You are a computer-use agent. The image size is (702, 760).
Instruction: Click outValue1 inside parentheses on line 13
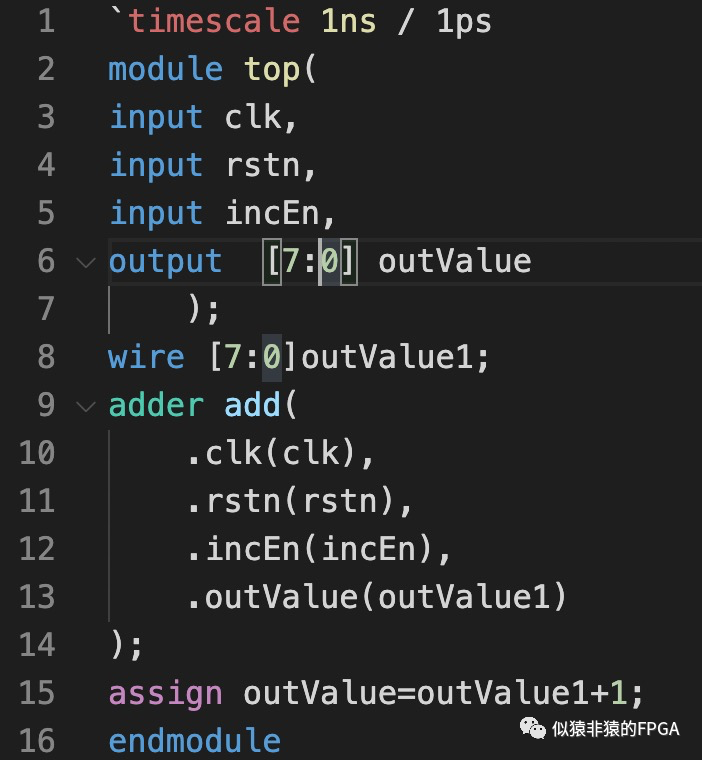(464, 597)
